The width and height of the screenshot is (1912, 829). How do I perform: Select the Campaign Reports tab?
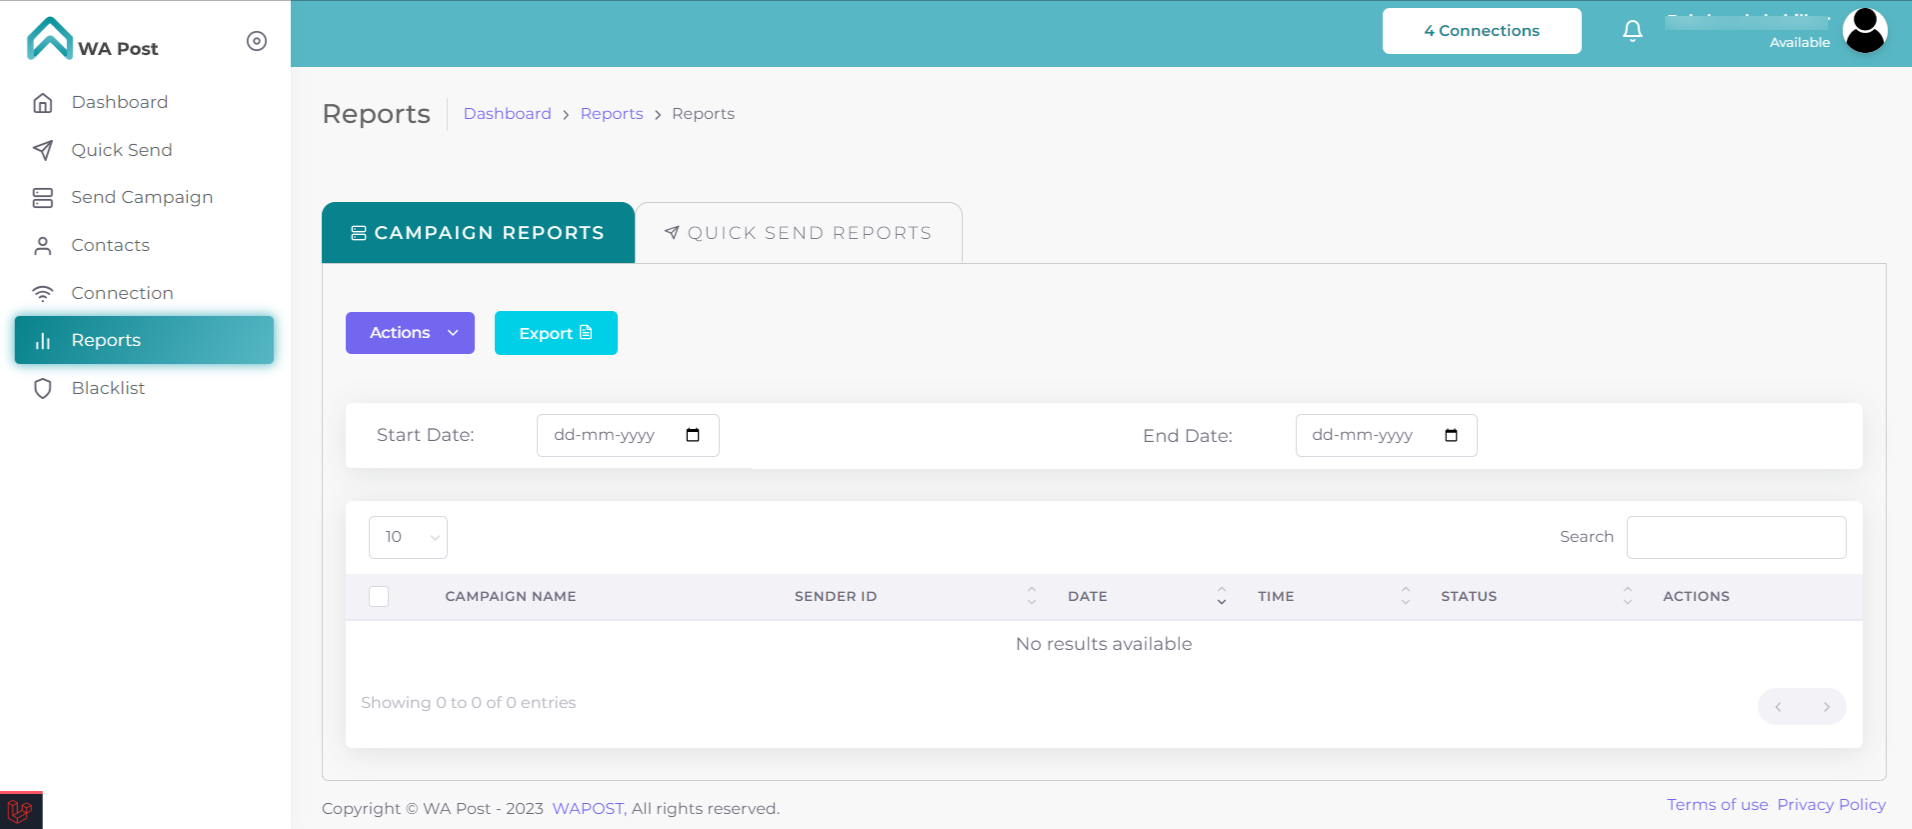478,233
